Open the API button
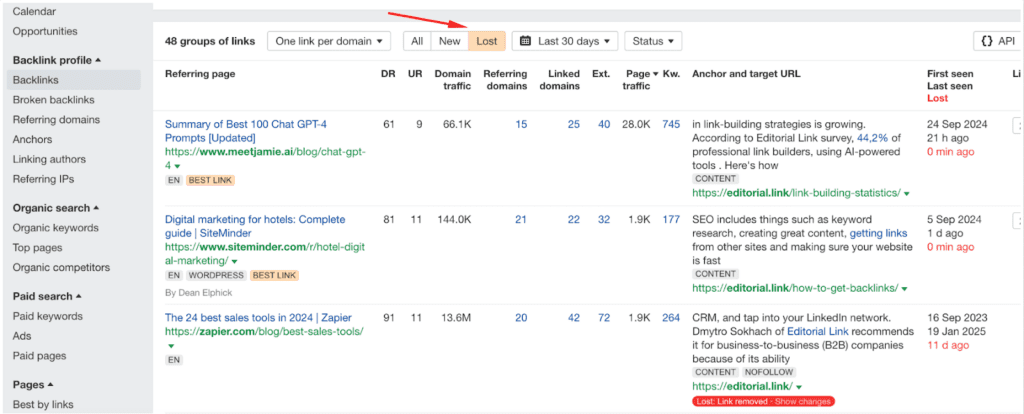Screen dimensions: 1024x414 coord(998,41)
